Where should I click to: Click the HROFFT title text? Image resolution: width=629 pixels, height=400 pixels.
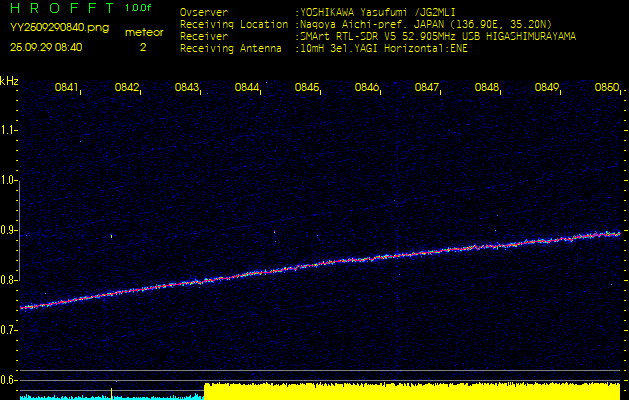click(60, 8)
